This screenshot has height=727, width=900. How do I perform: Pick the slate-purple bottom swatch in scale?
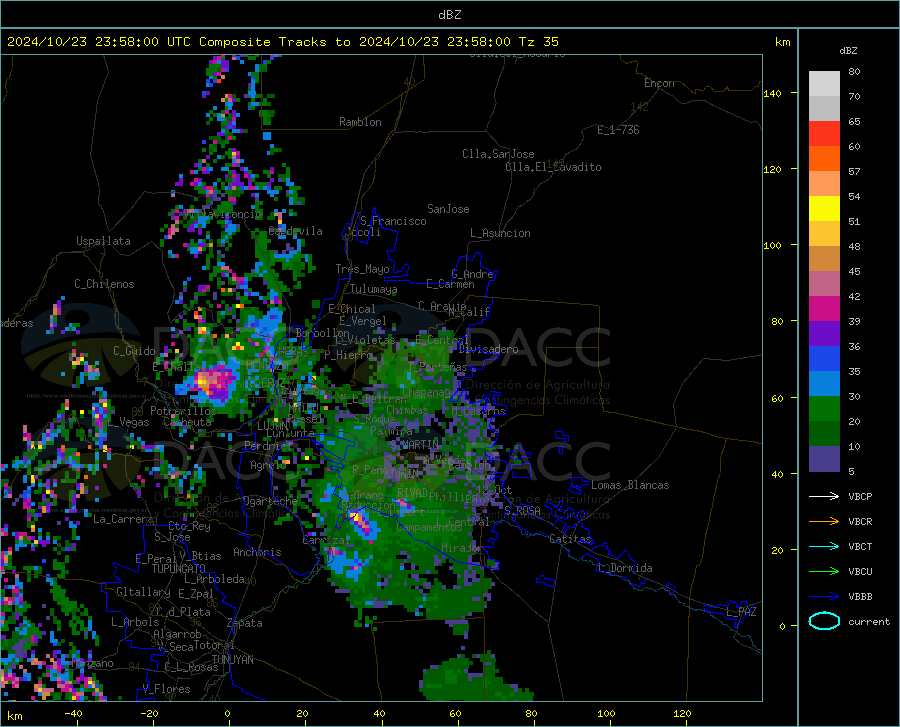coord(824,459)
